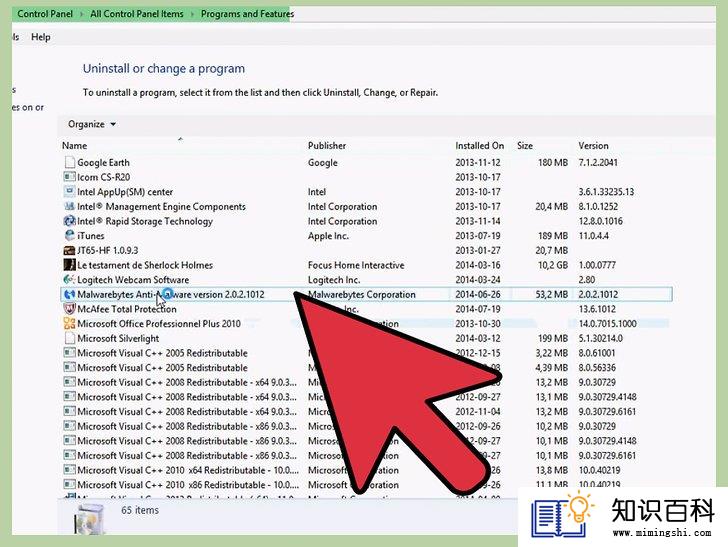Click the JT65-HF 1.0.9.3 icon

[x=70, y=250]
